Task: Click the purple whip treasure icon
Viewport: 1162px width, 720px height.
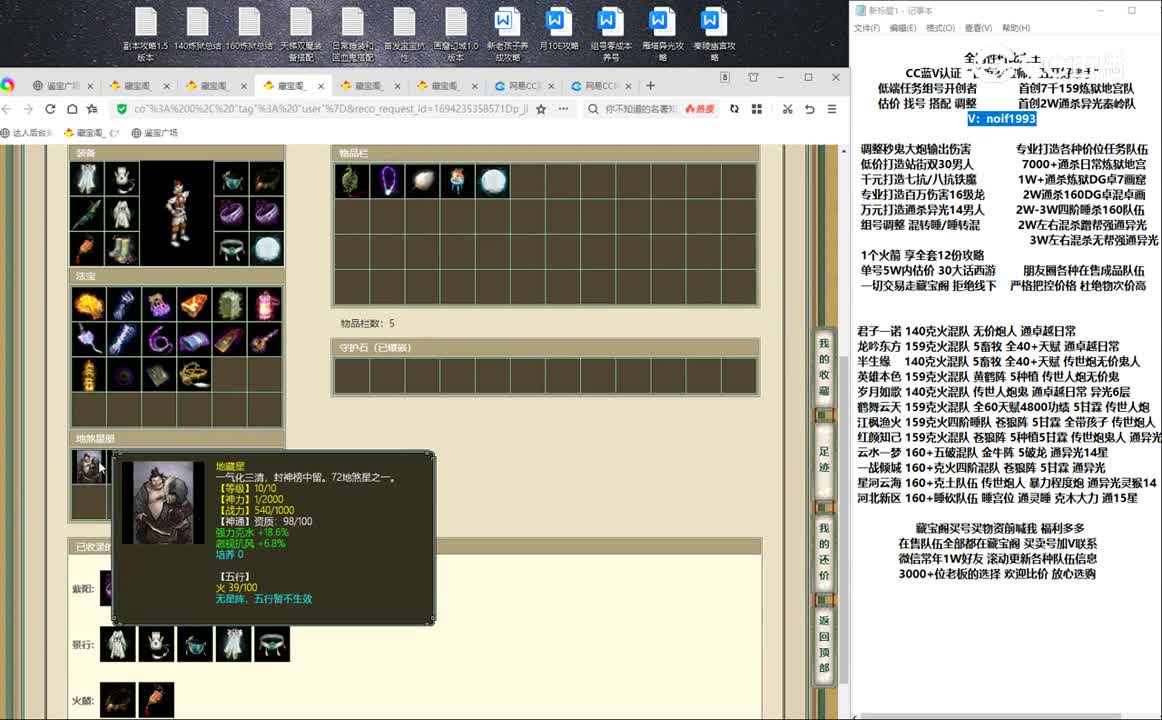Action: tap(159, 340)
